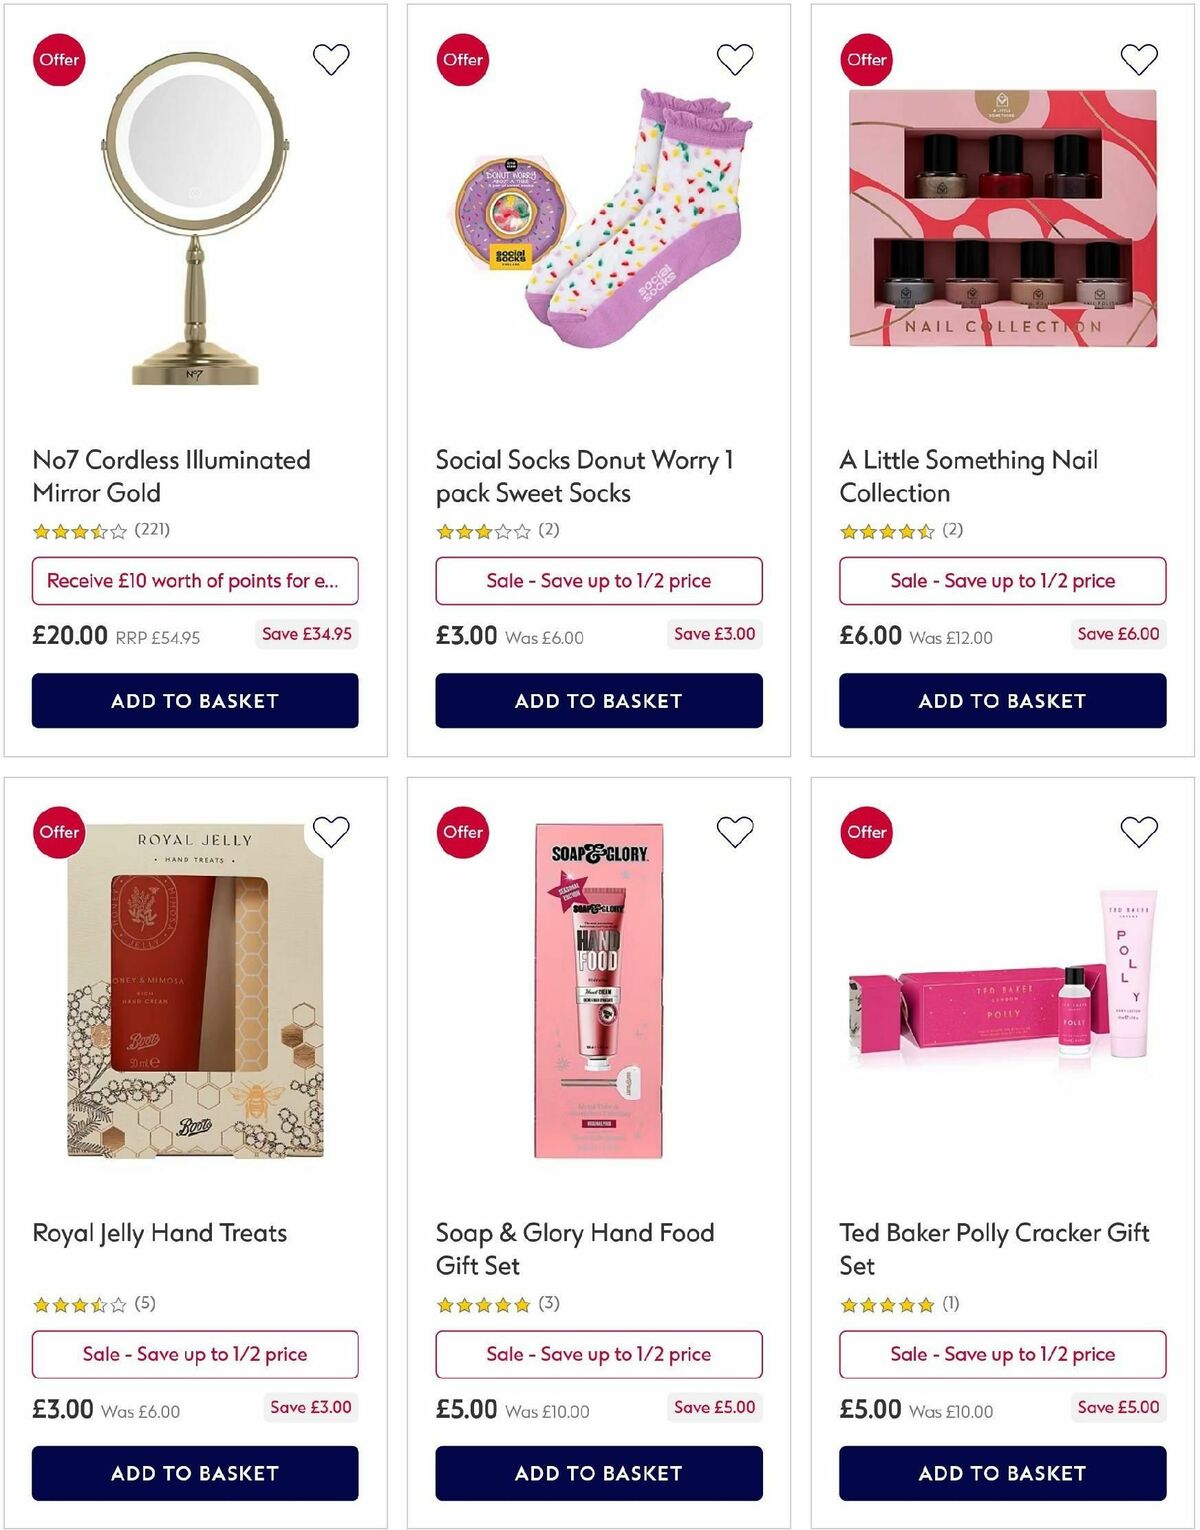Expand the truncated 'Receive £10 worth of points' offer
Viewport: 1200px width, 1530px height.
pos(196,580)
